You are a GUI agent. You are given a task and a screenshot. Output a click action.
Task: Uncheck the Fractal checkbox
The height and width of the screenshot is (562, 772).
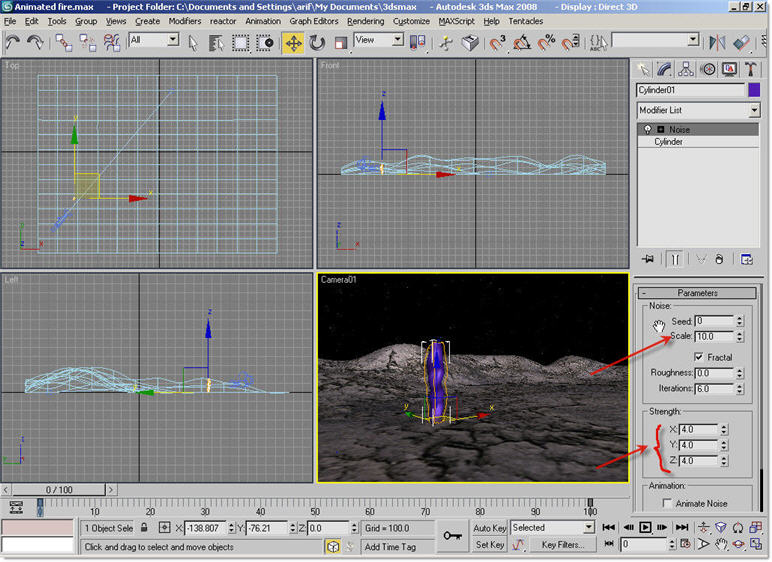tap(698, 357)
